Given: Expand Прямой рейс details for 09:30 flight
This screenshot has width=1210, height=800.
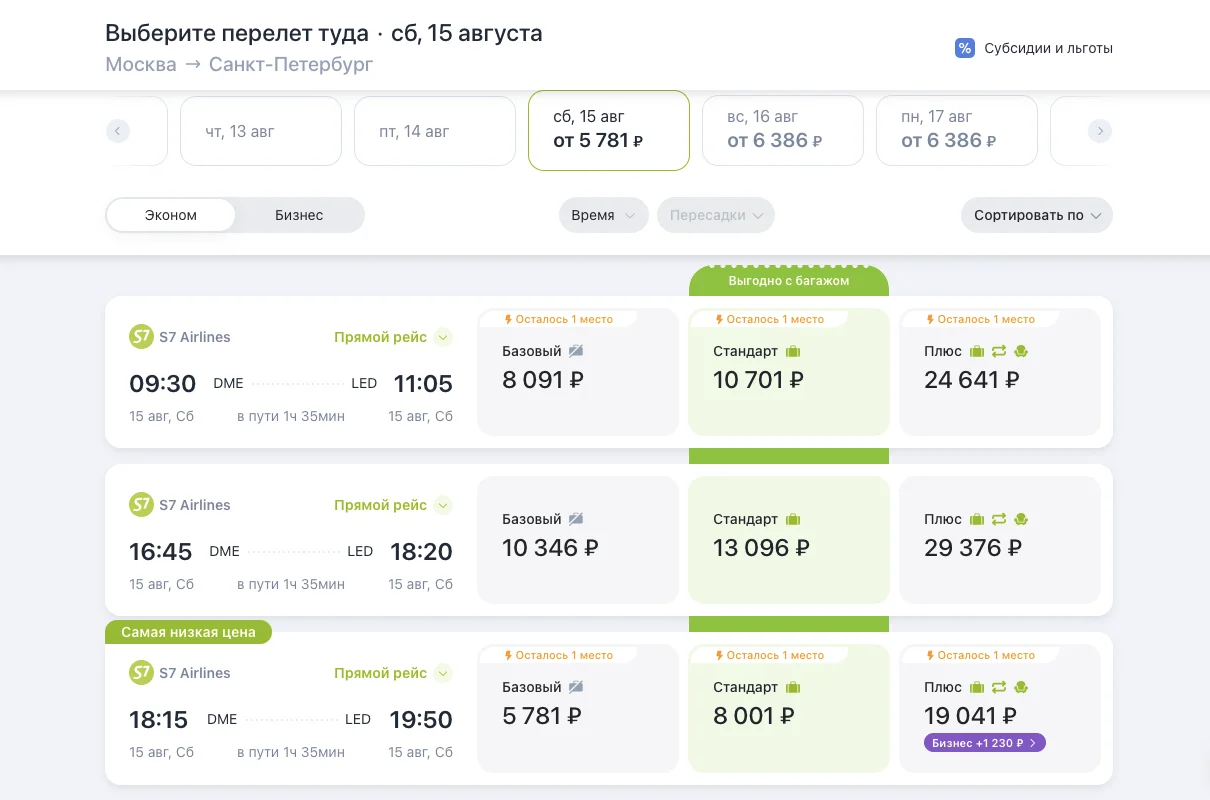Looking at the screenshot, I should (x=393, y=337).
